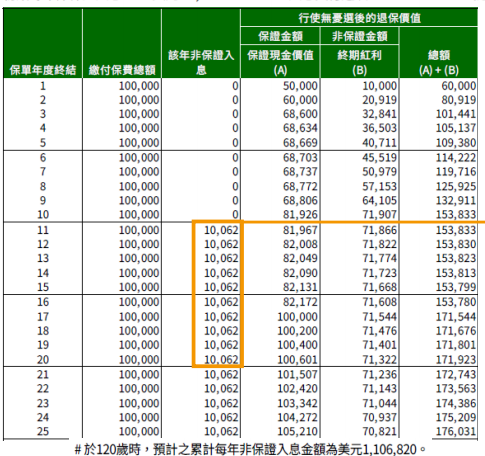Click the 行使無憂選後的退保價值 heading
Image resolution: width=485 pixels, height=456 pixels.
coord(359,18)
